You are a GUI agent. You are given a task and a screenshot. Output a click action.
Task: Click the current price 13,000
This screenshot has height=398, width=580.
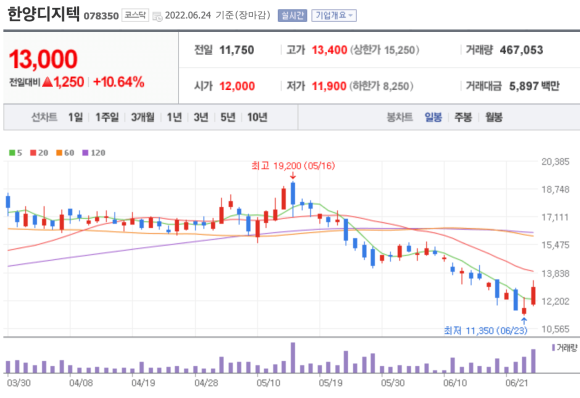click(x=43, y=59)
